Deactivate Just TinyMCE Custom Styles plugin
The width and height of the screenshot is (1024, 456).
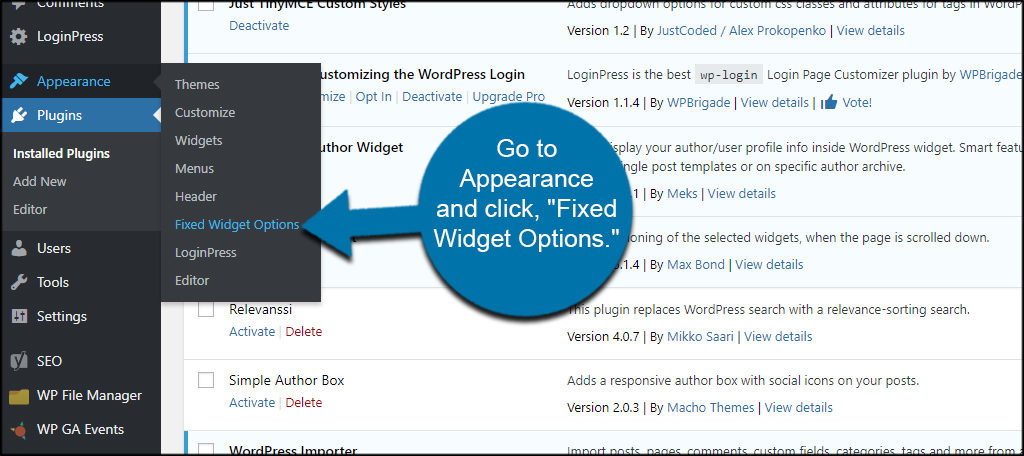tap(259, 25)
